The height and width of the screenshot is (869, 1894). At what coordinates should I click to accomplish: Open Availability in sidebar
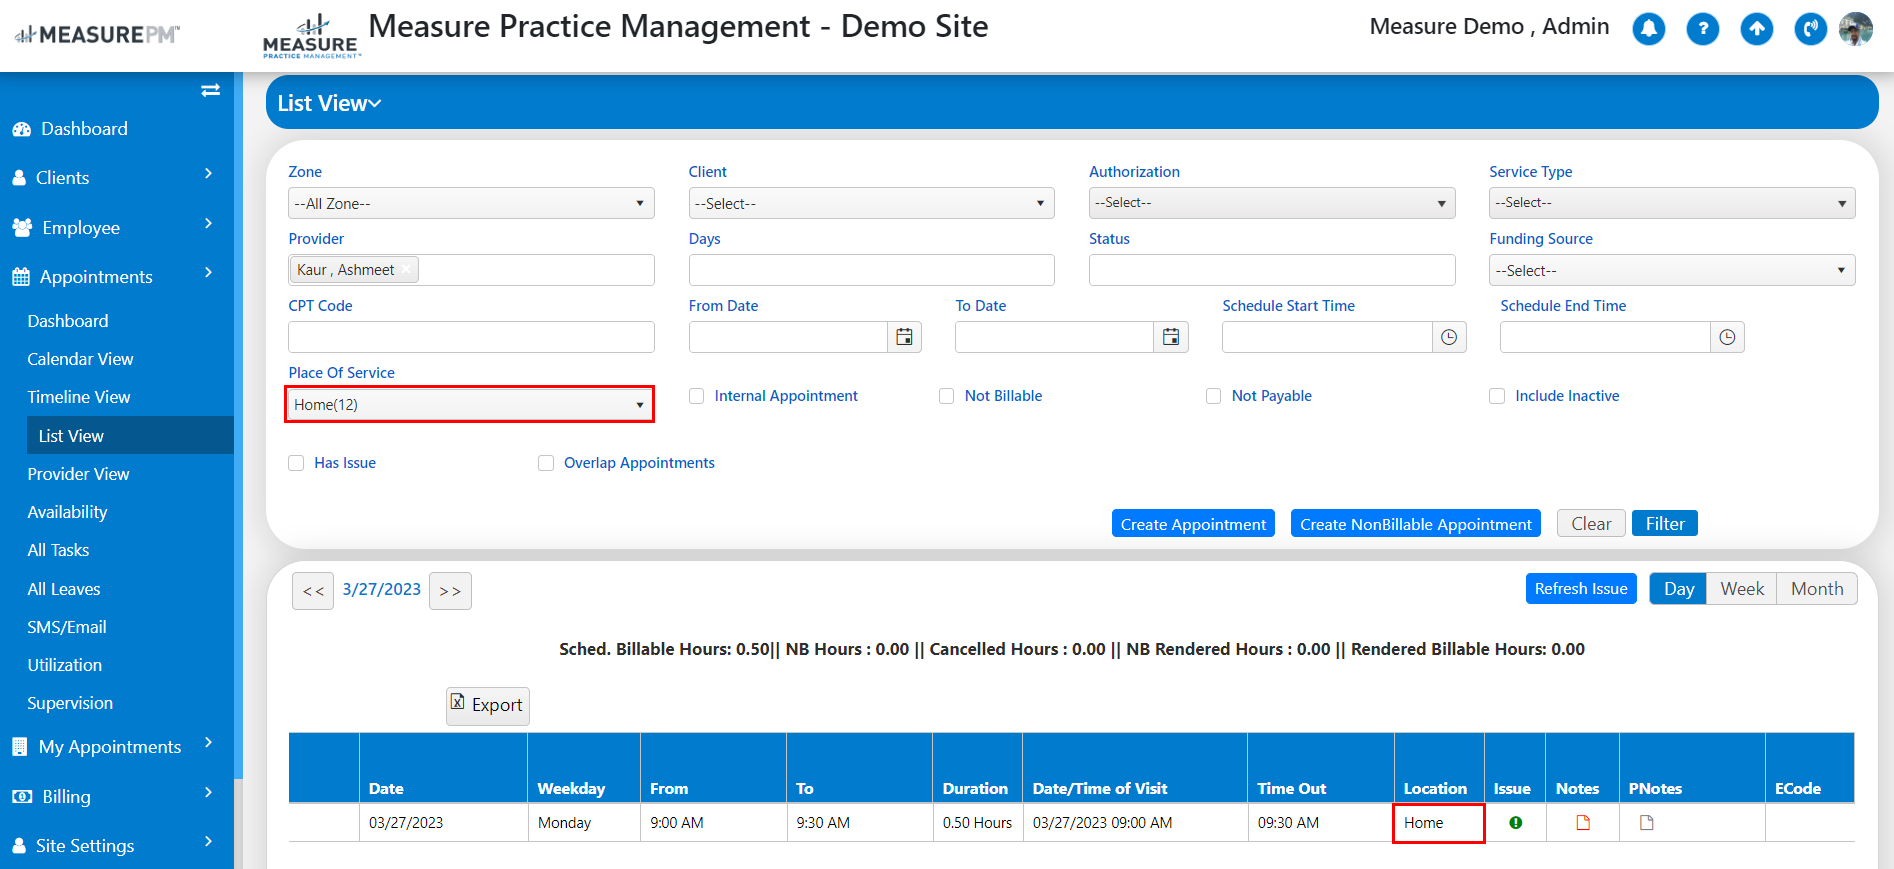coord(67,512)
